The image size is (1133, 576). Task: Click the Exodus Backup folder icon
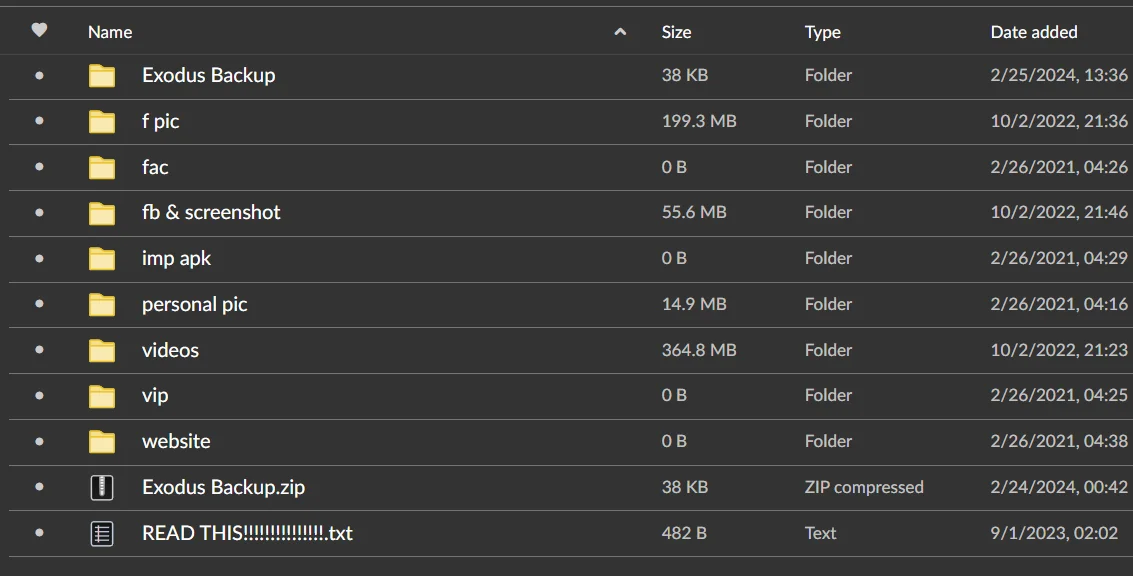coord(102,75)
